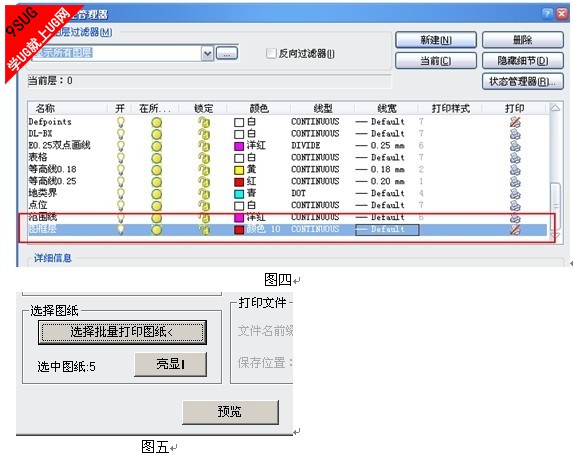This screenshot has width=573, height=457.
Task: Sort by the 线型 column header
Action: [323, 108]
